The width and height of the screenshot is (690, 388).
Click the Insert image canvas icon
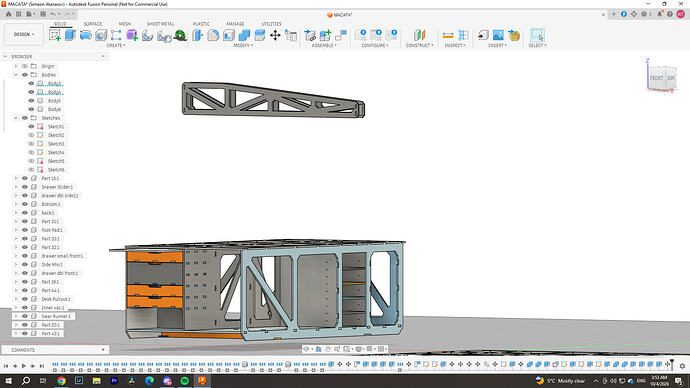498,35
